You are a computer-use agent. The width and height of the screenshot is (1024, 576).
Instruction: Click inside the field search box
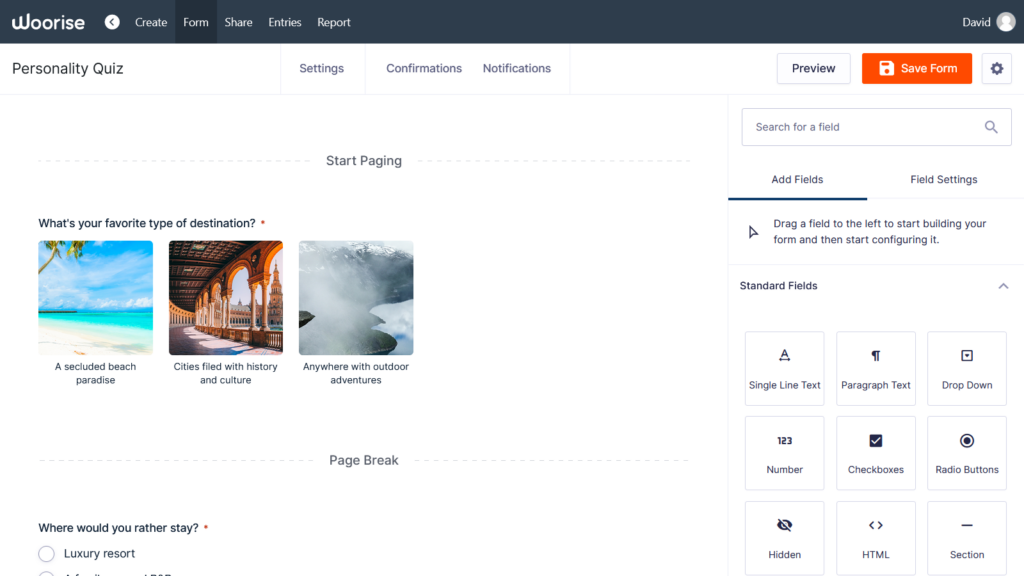click(860, 127)
